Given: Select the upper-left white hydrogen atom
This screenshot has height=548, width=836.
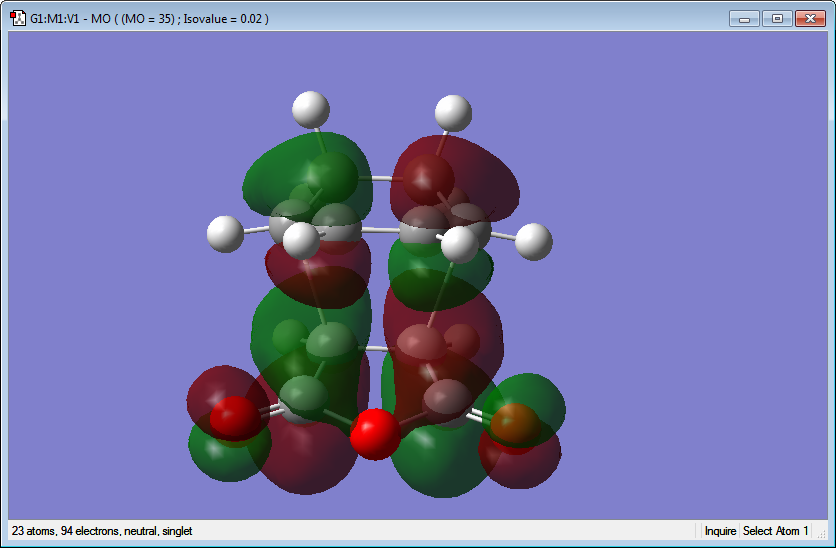Looking at the screenshot, I should pos(311,109).
